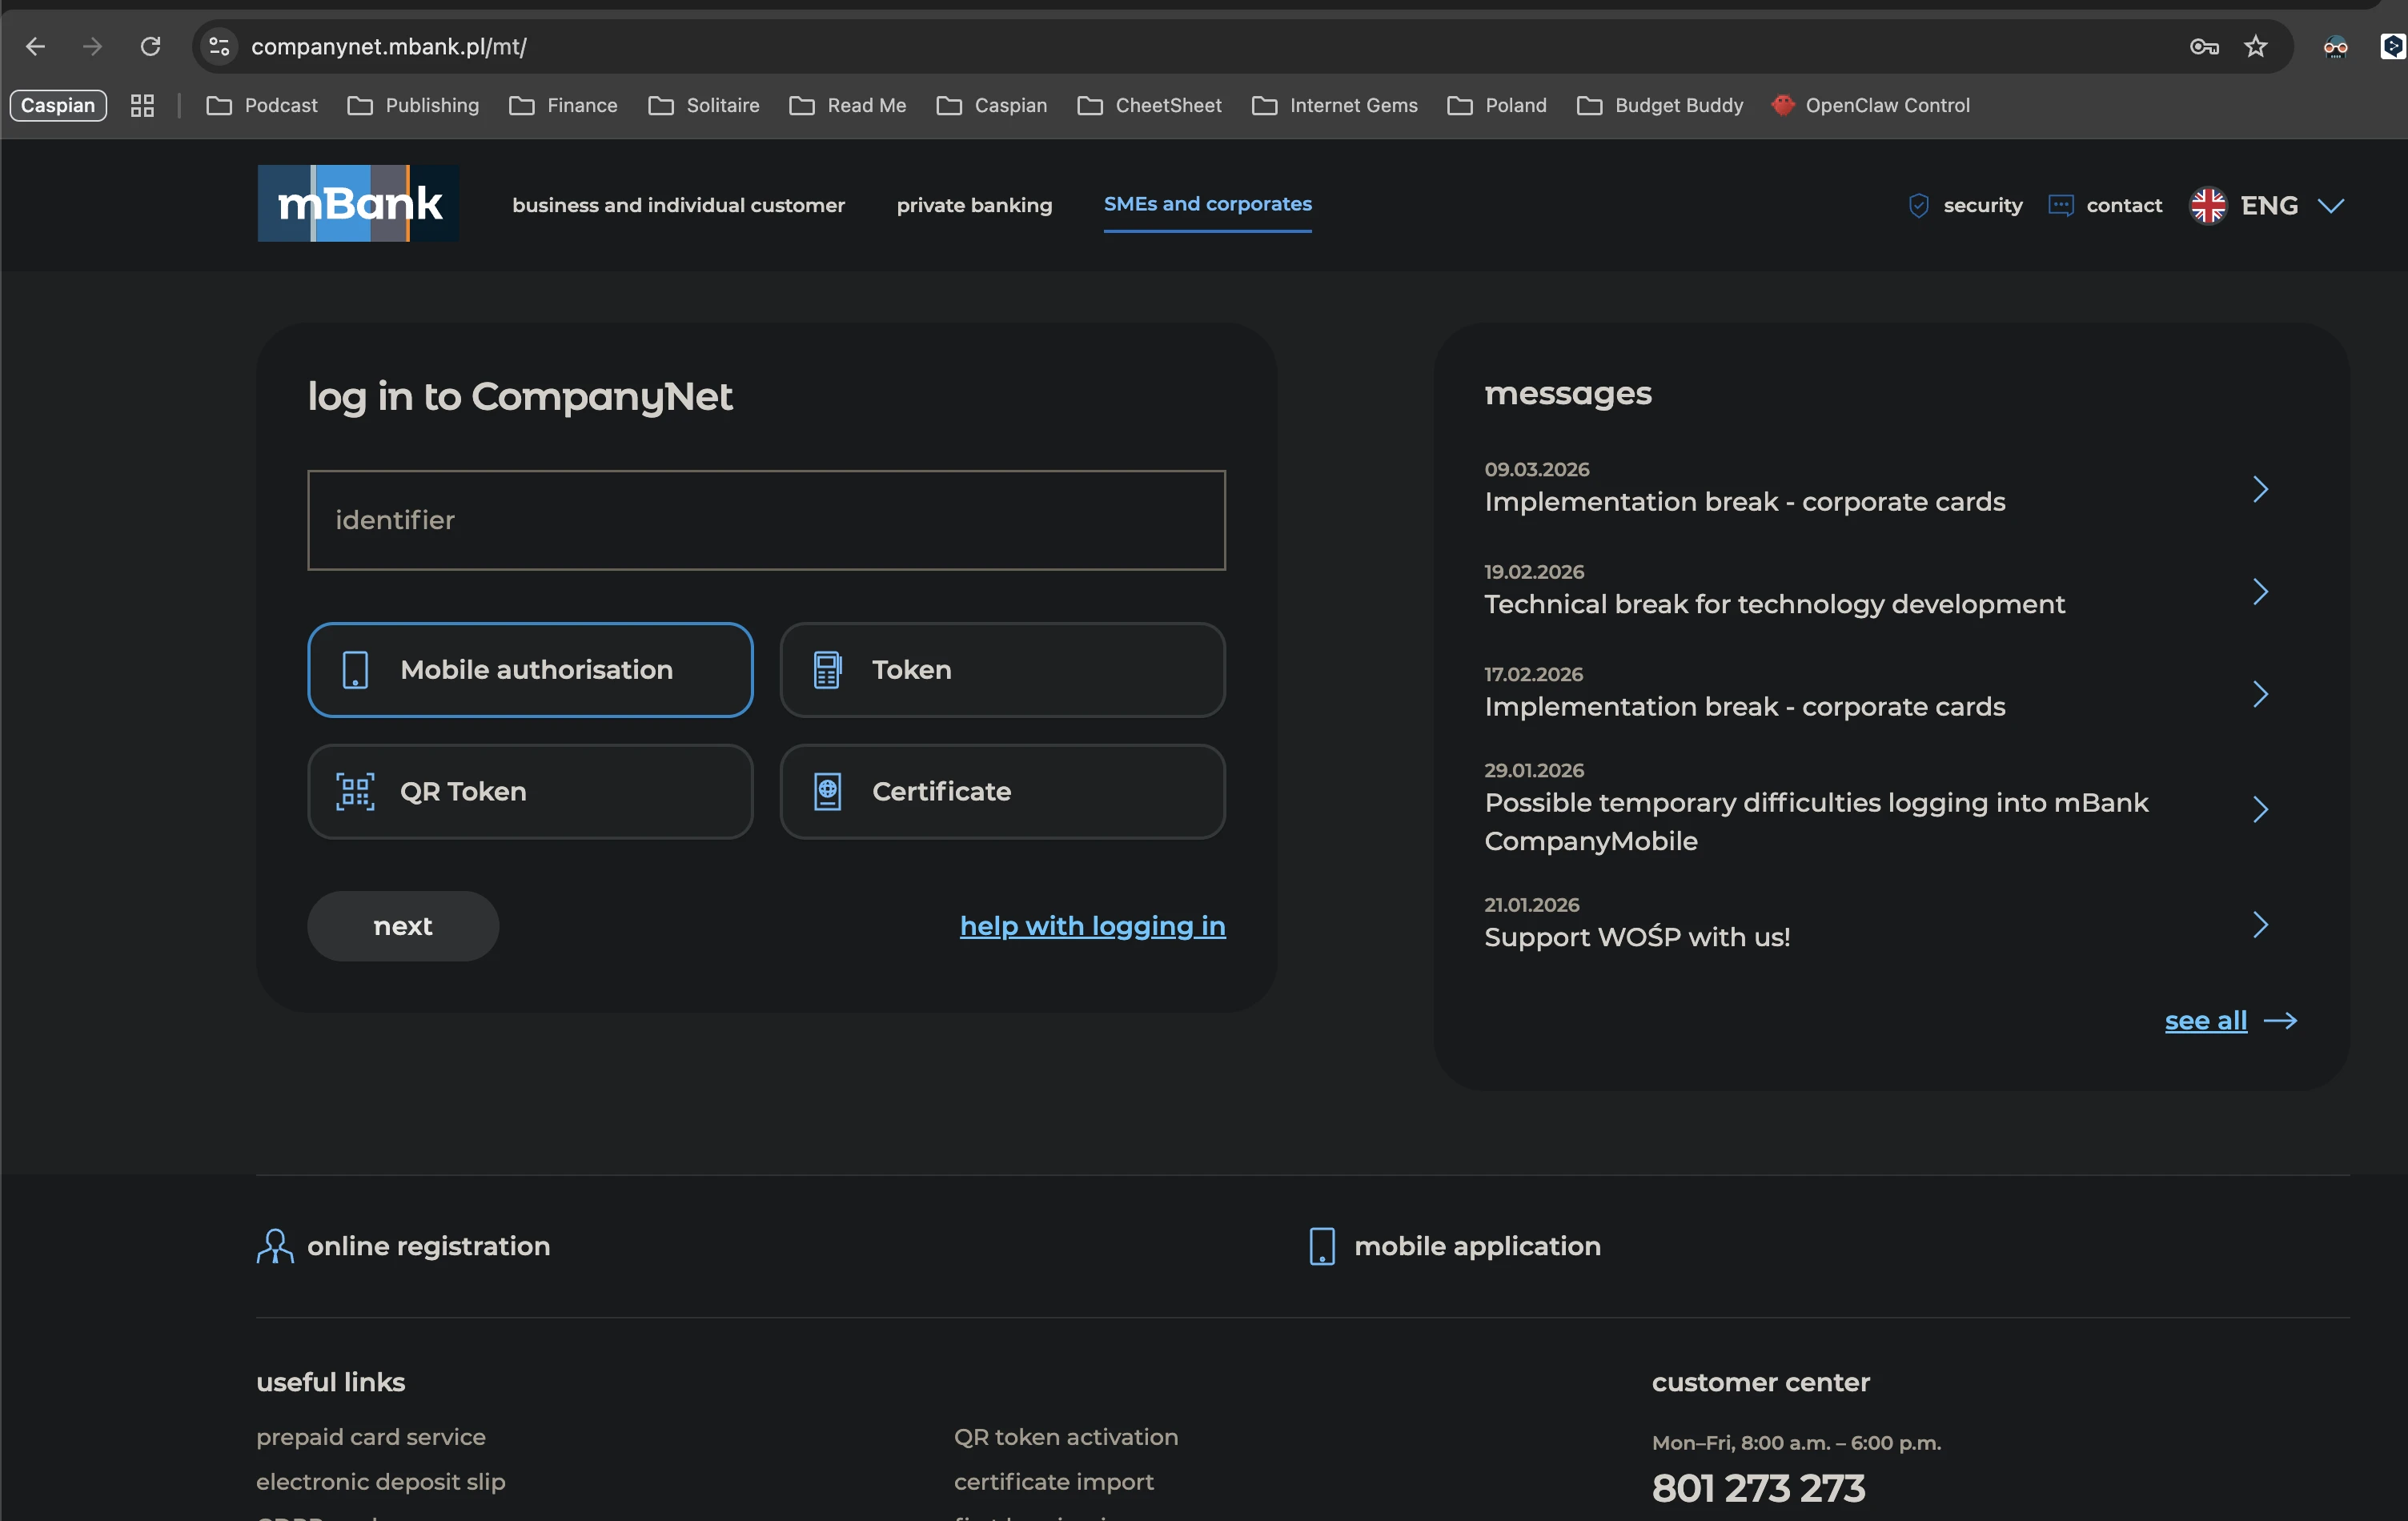
Task: Expand the ENG language dropdown
Action: point(2331,206)
